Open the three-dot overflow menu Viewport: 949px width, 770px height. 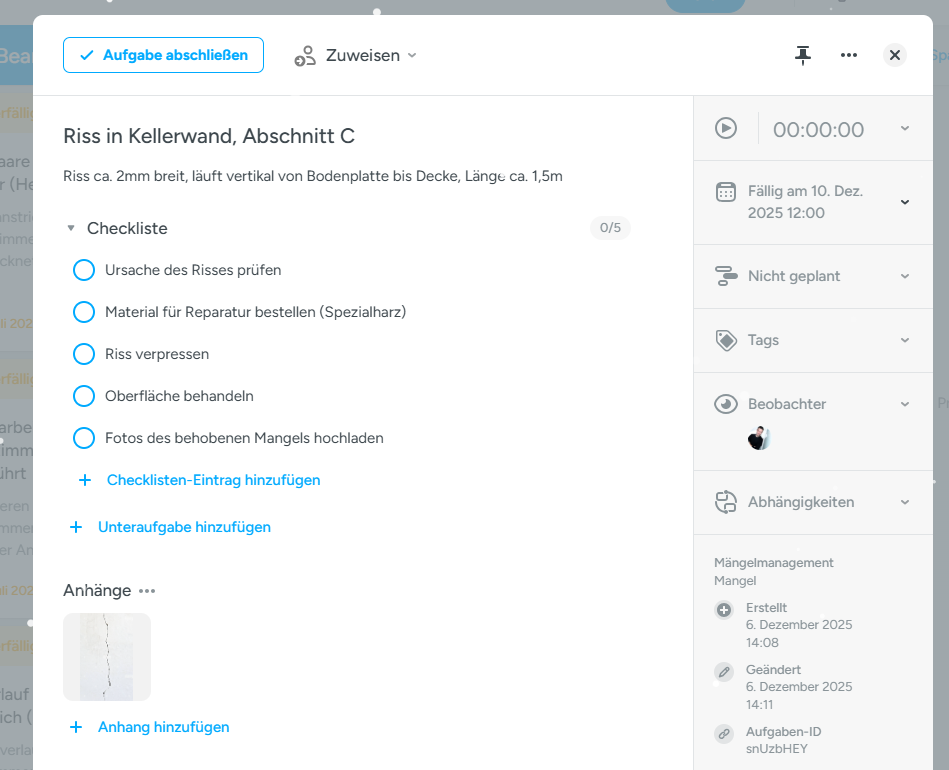coord(848,55)
